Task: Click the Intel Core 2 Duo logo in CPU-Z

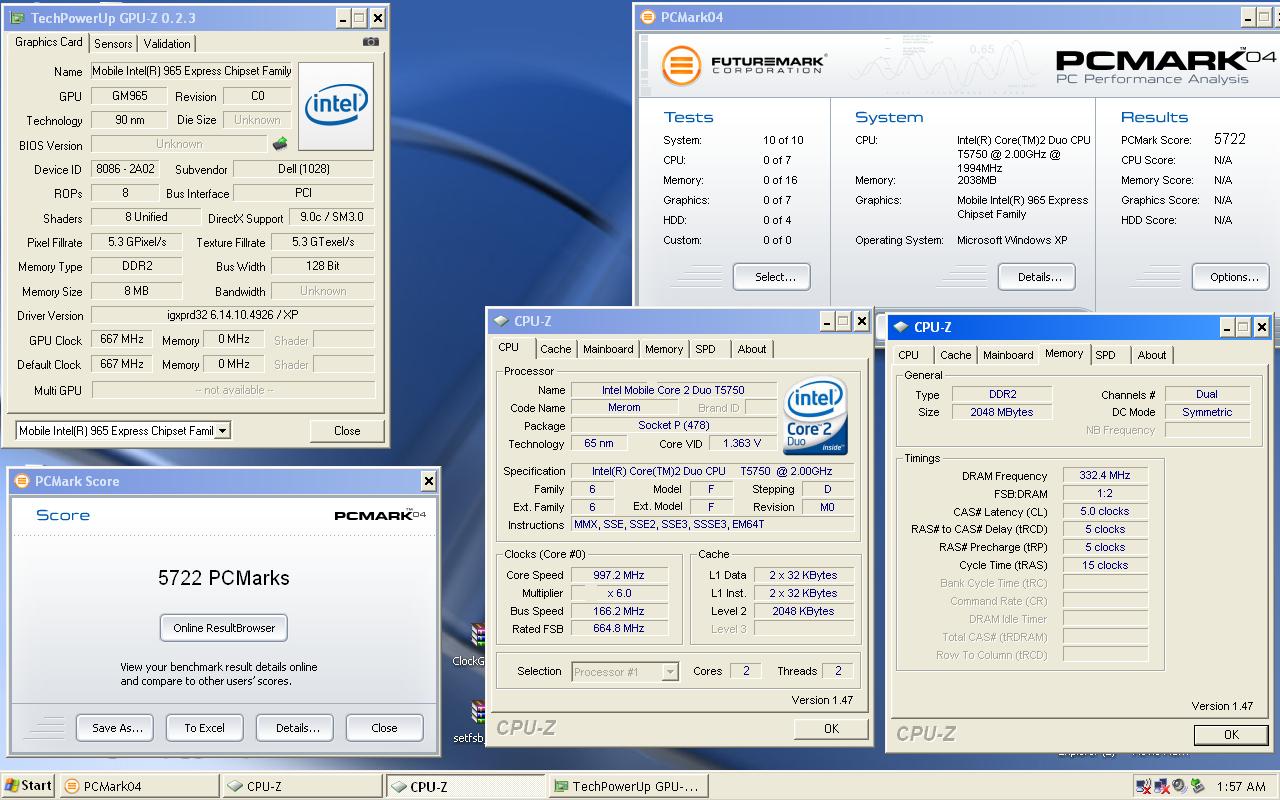Action: click(x=815, y=416)
